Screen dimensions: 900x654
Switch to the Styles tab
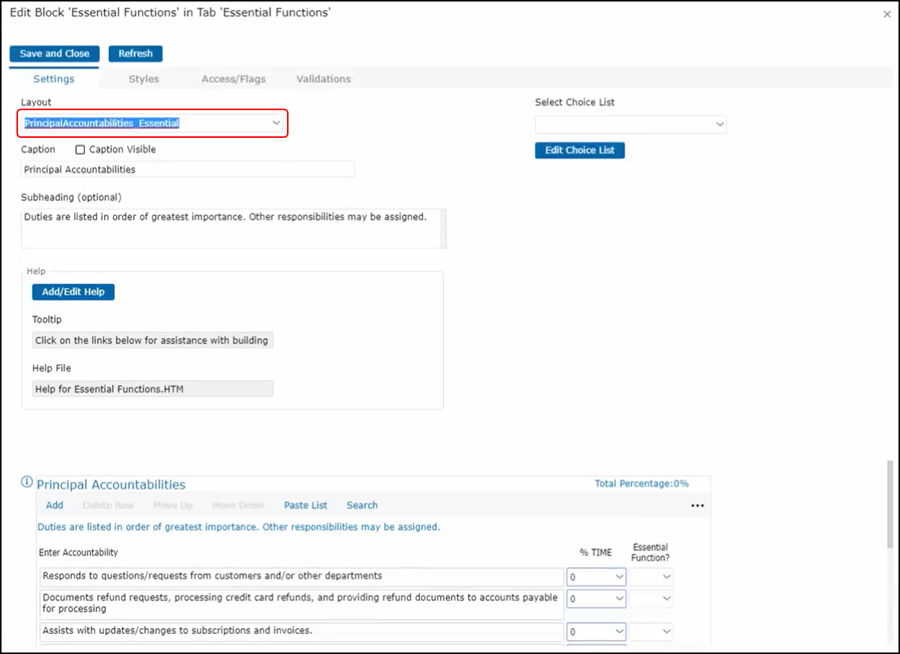pyautogui.click(x=143, y=79)
